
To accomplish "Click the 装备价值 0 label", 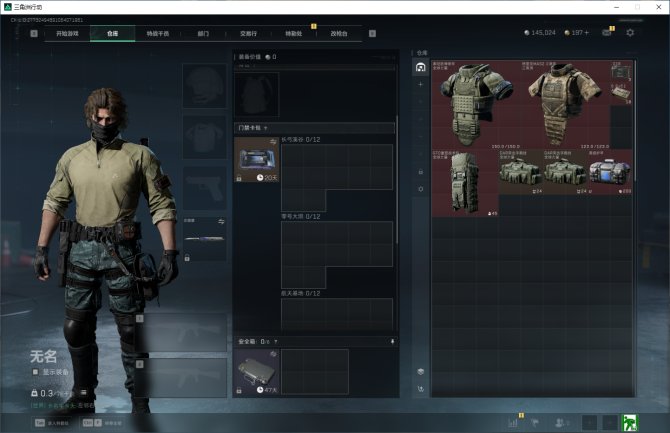I will pyautogui.click(x=257, y=57).
